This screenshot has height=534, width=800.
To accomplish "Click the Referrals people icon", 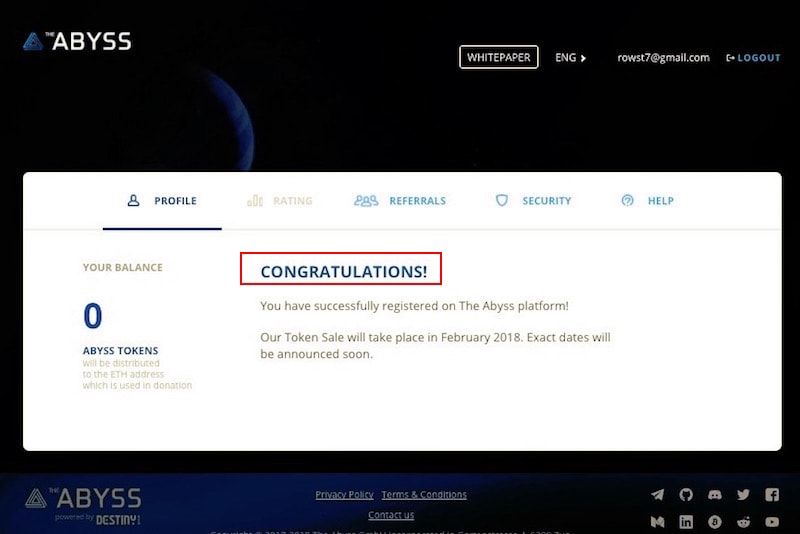I will [366, 200].
